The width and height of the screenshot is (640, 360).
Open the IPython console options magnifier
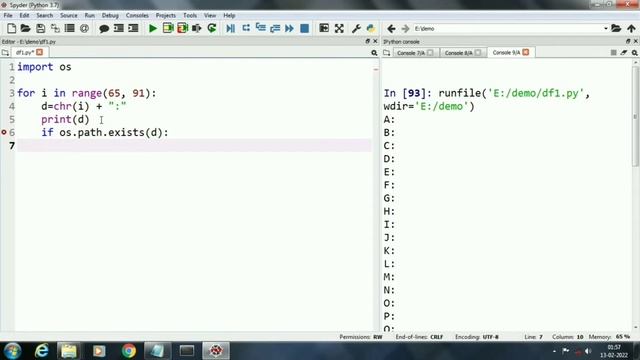[x=635, y=53]
